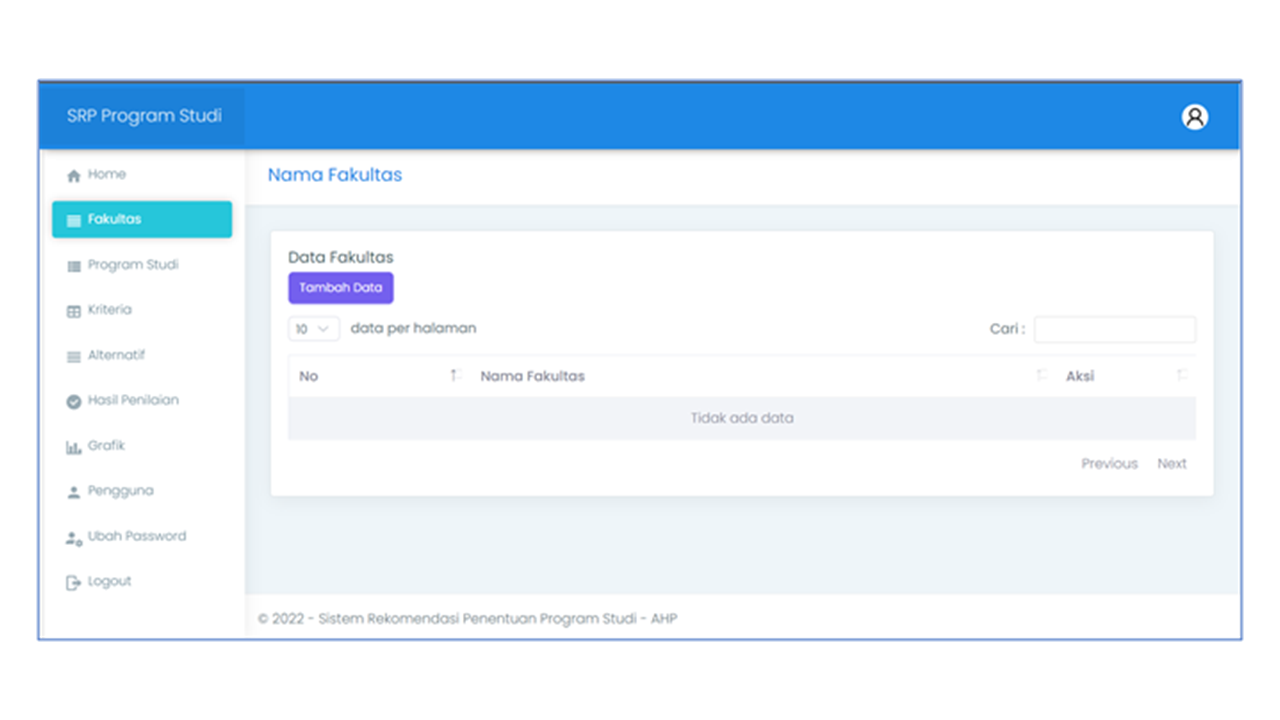Screen dimensions: 1280x720
Task: Click the Home house icon in sidebar
Action: click(73, 176)
